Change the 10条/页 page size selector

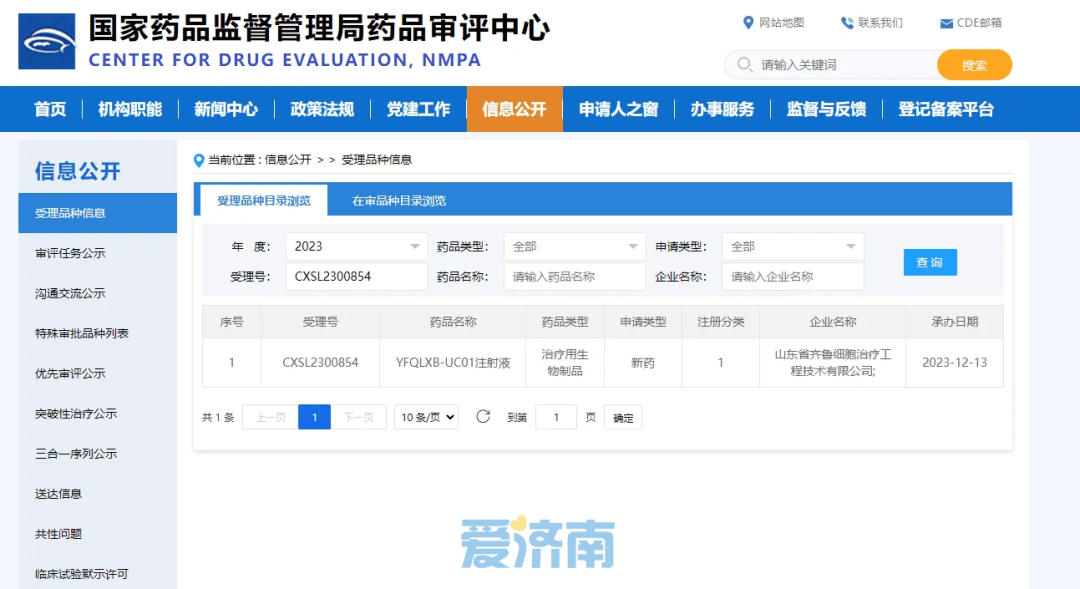[x=426, y=417]
